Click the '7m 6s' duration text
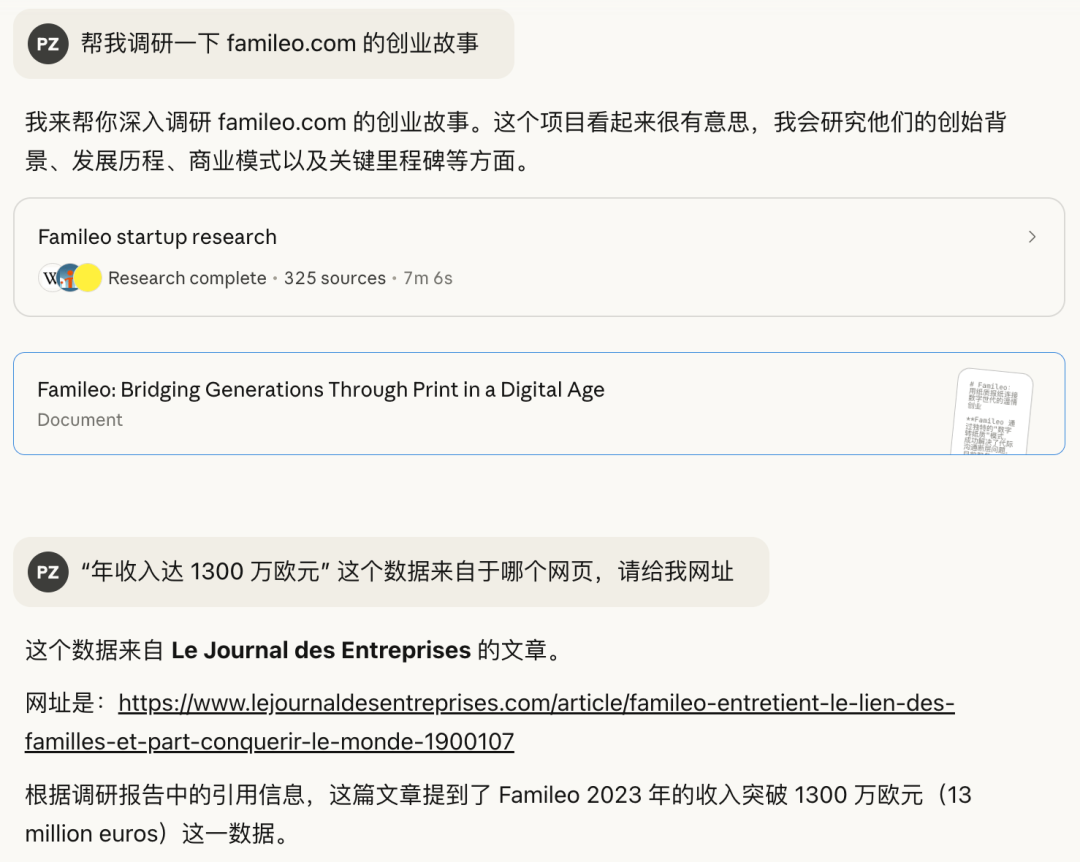This screenshot has height=862, width=1080. coord(428,278)
